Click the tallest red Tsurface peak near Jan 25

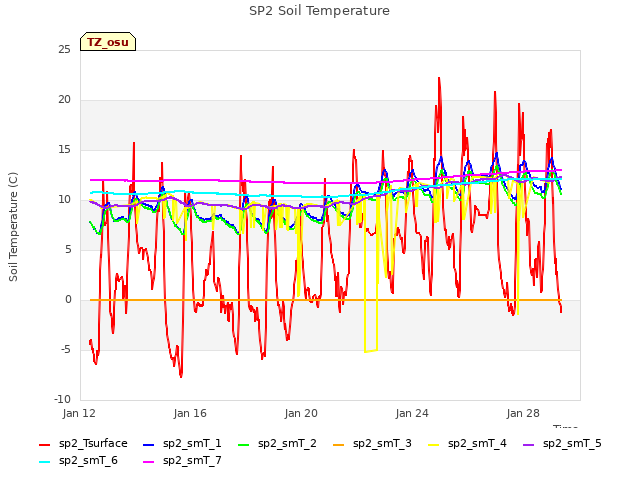coord(439,78)
